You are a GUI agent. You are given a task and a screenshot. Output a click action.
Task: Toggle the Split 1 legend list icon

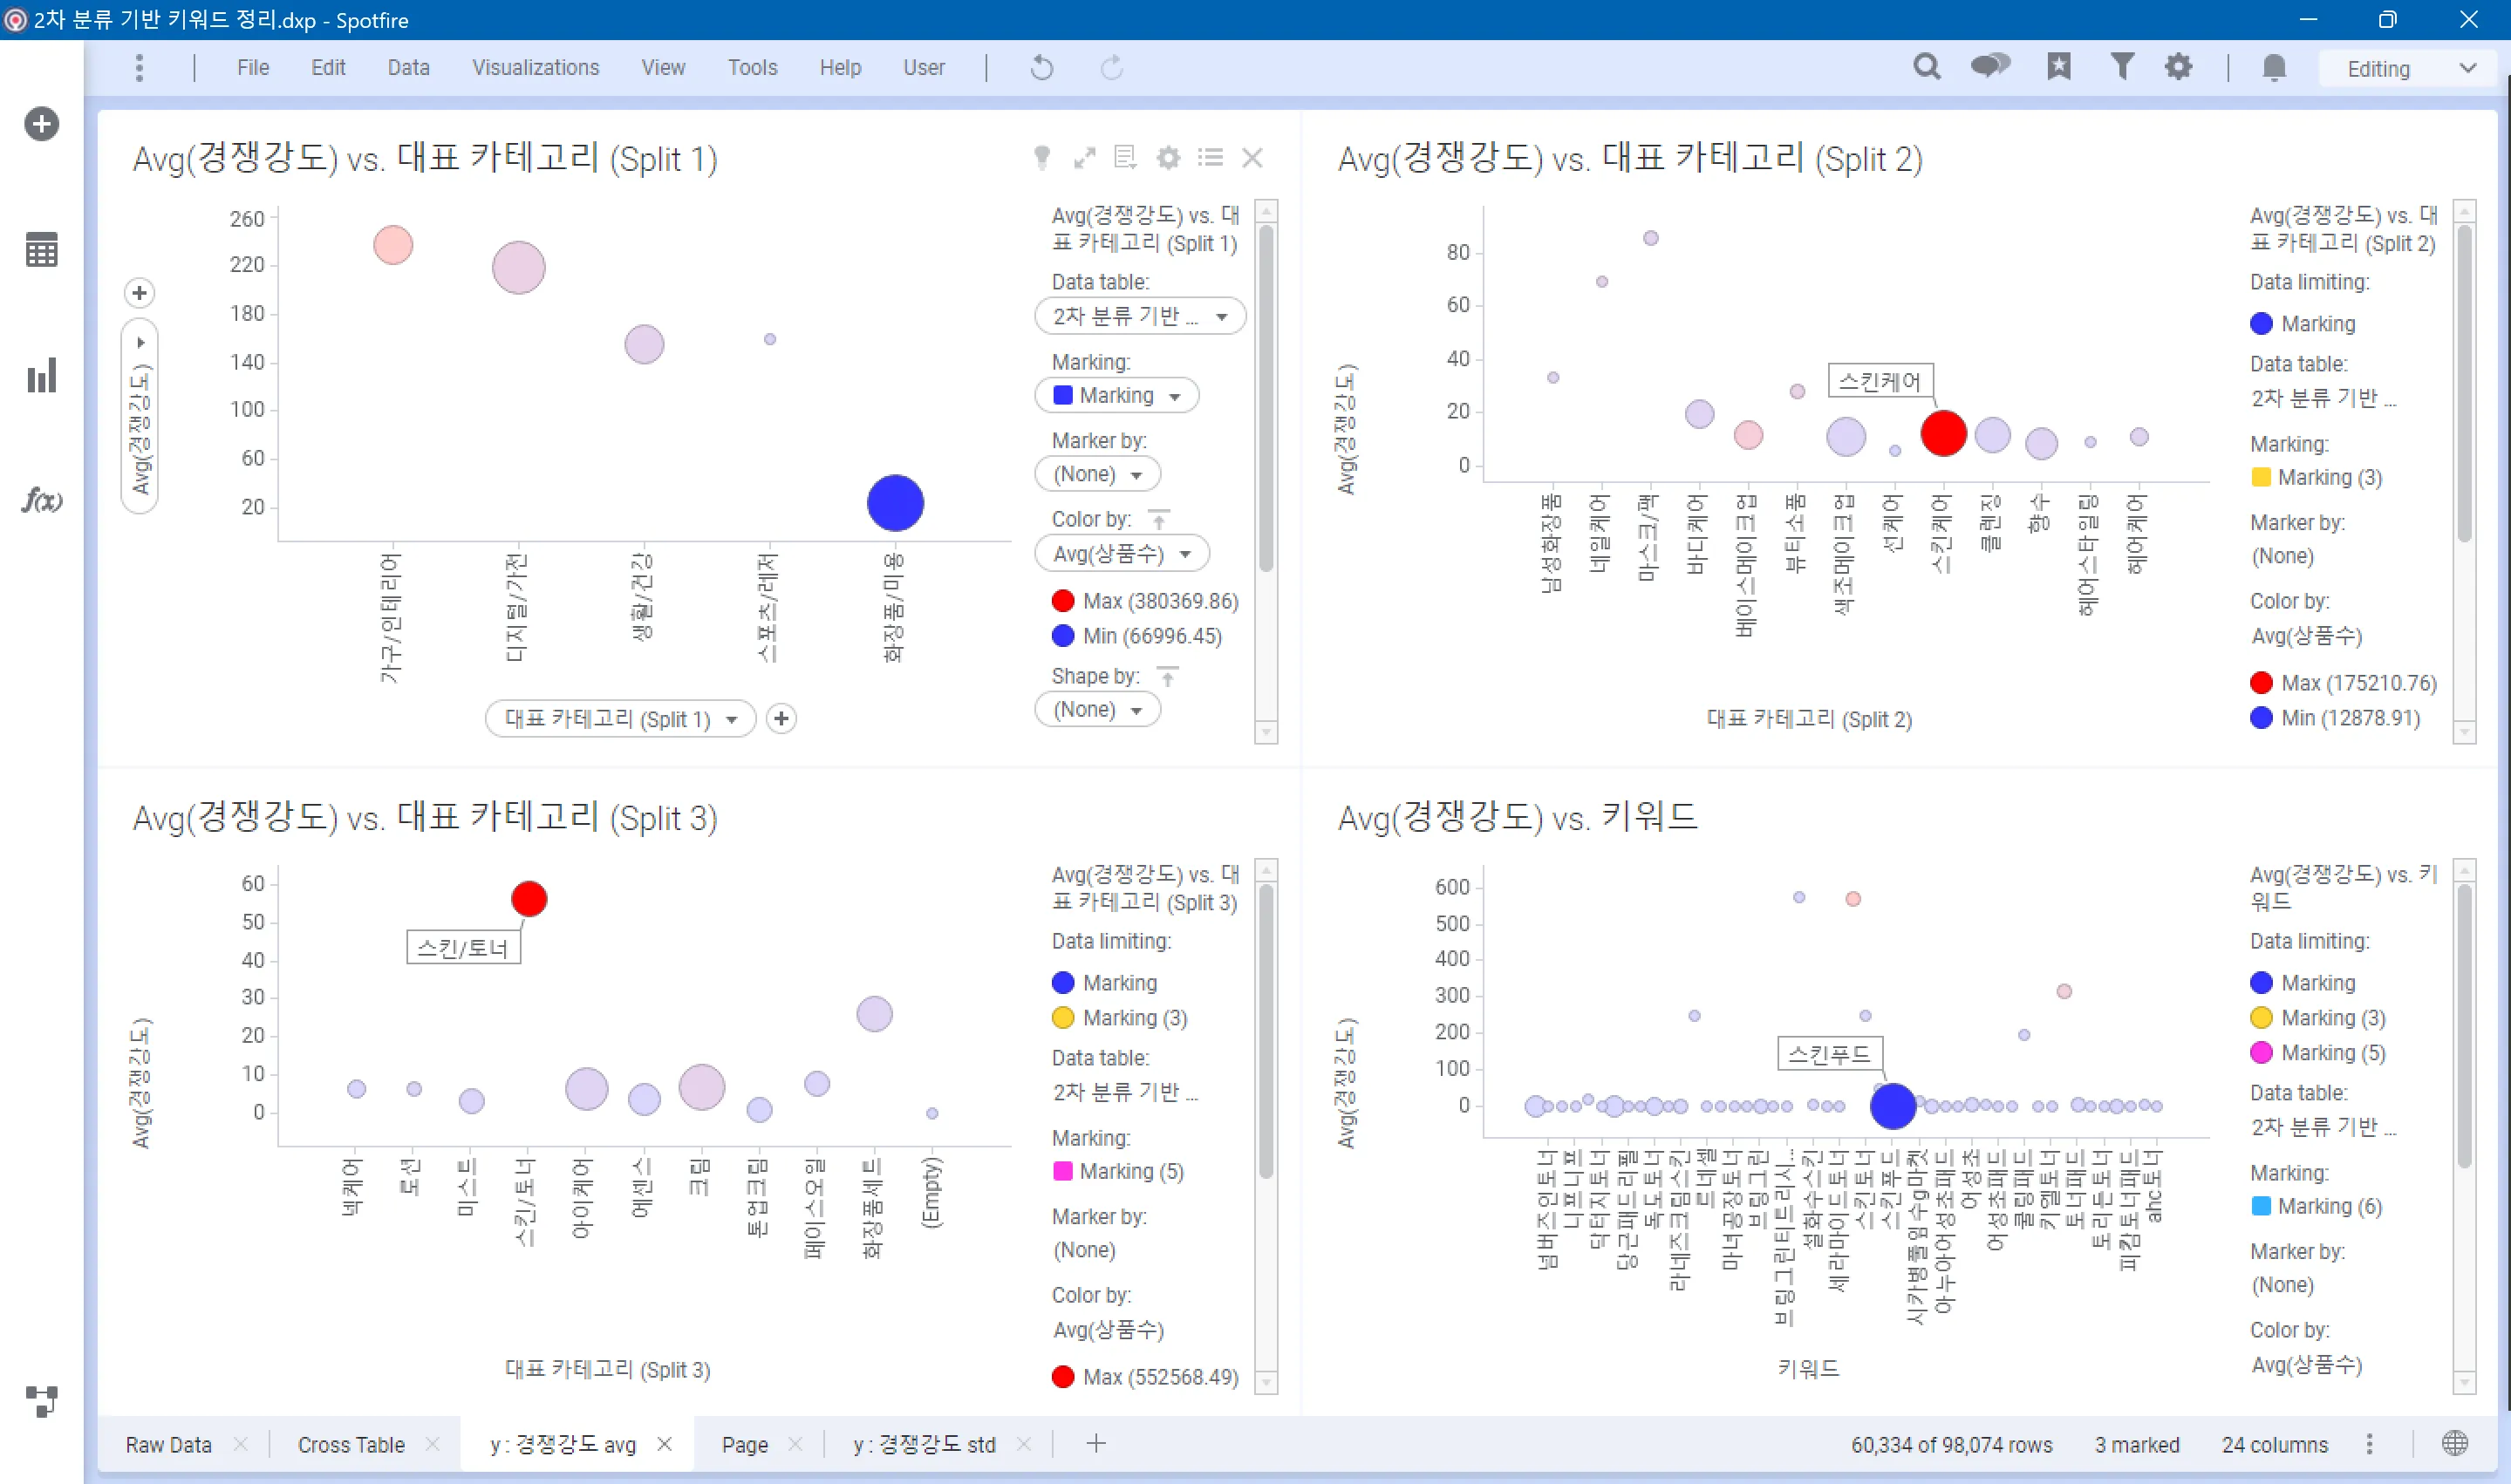(x=1210, y=158)
